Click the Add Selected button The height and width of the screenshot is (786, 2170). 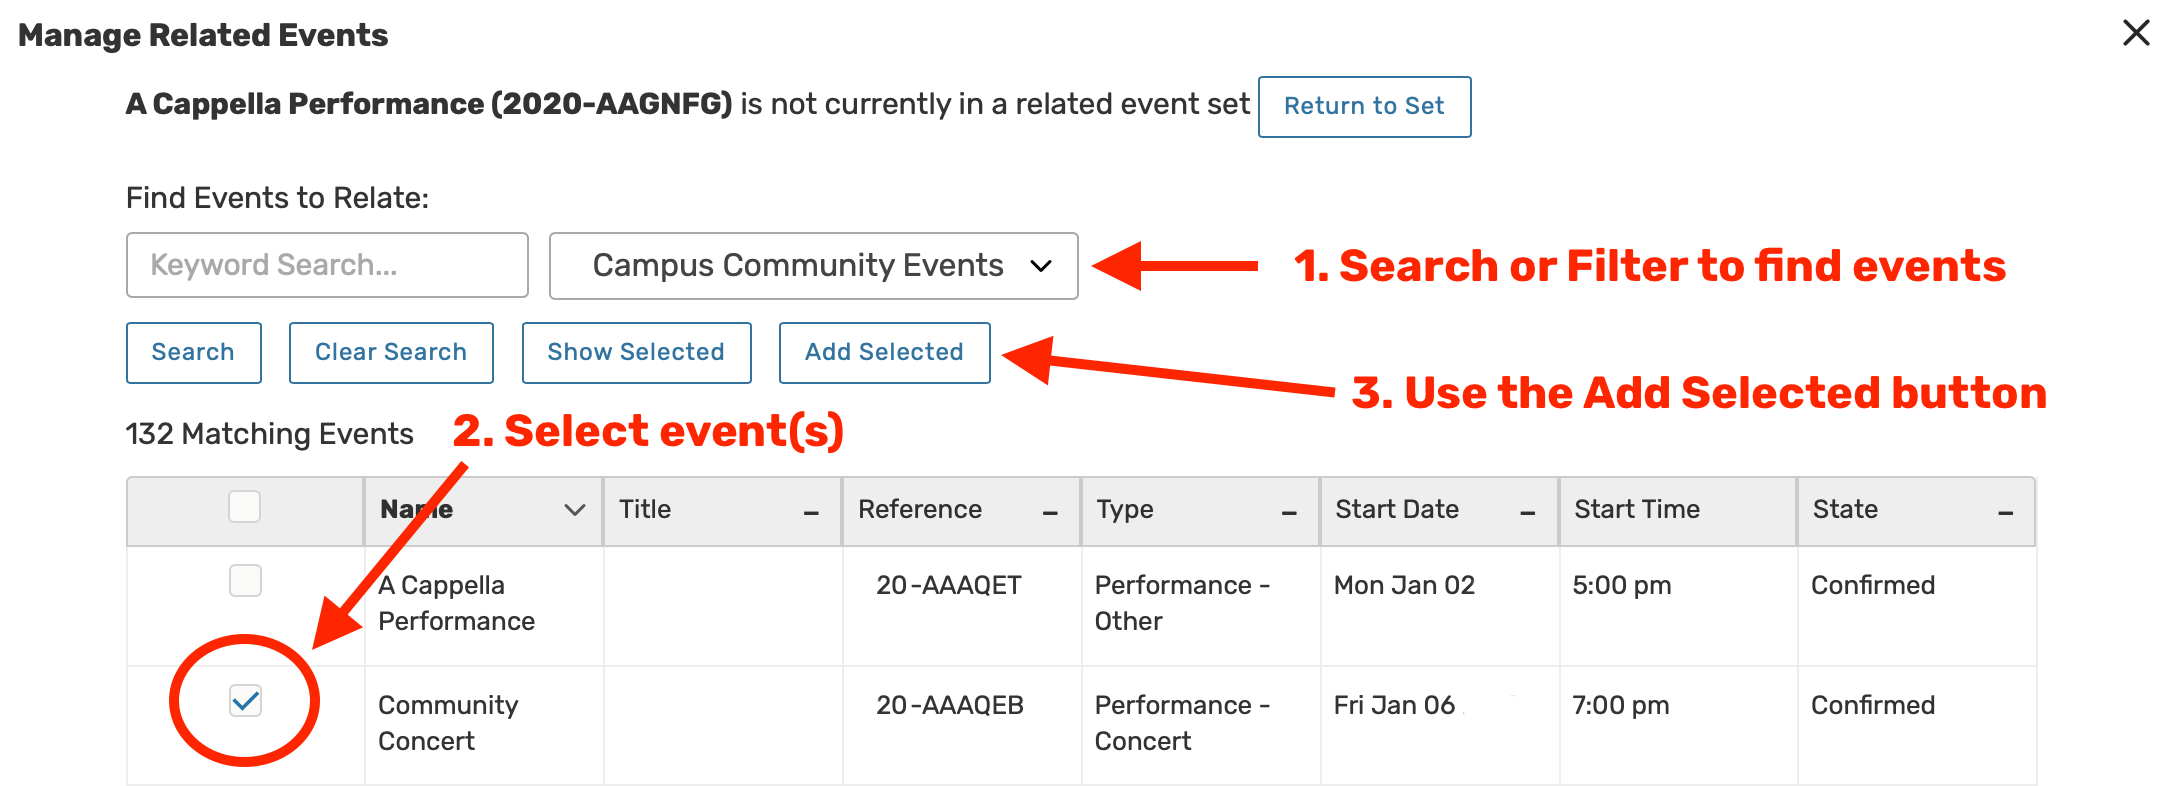pos(884,352)
